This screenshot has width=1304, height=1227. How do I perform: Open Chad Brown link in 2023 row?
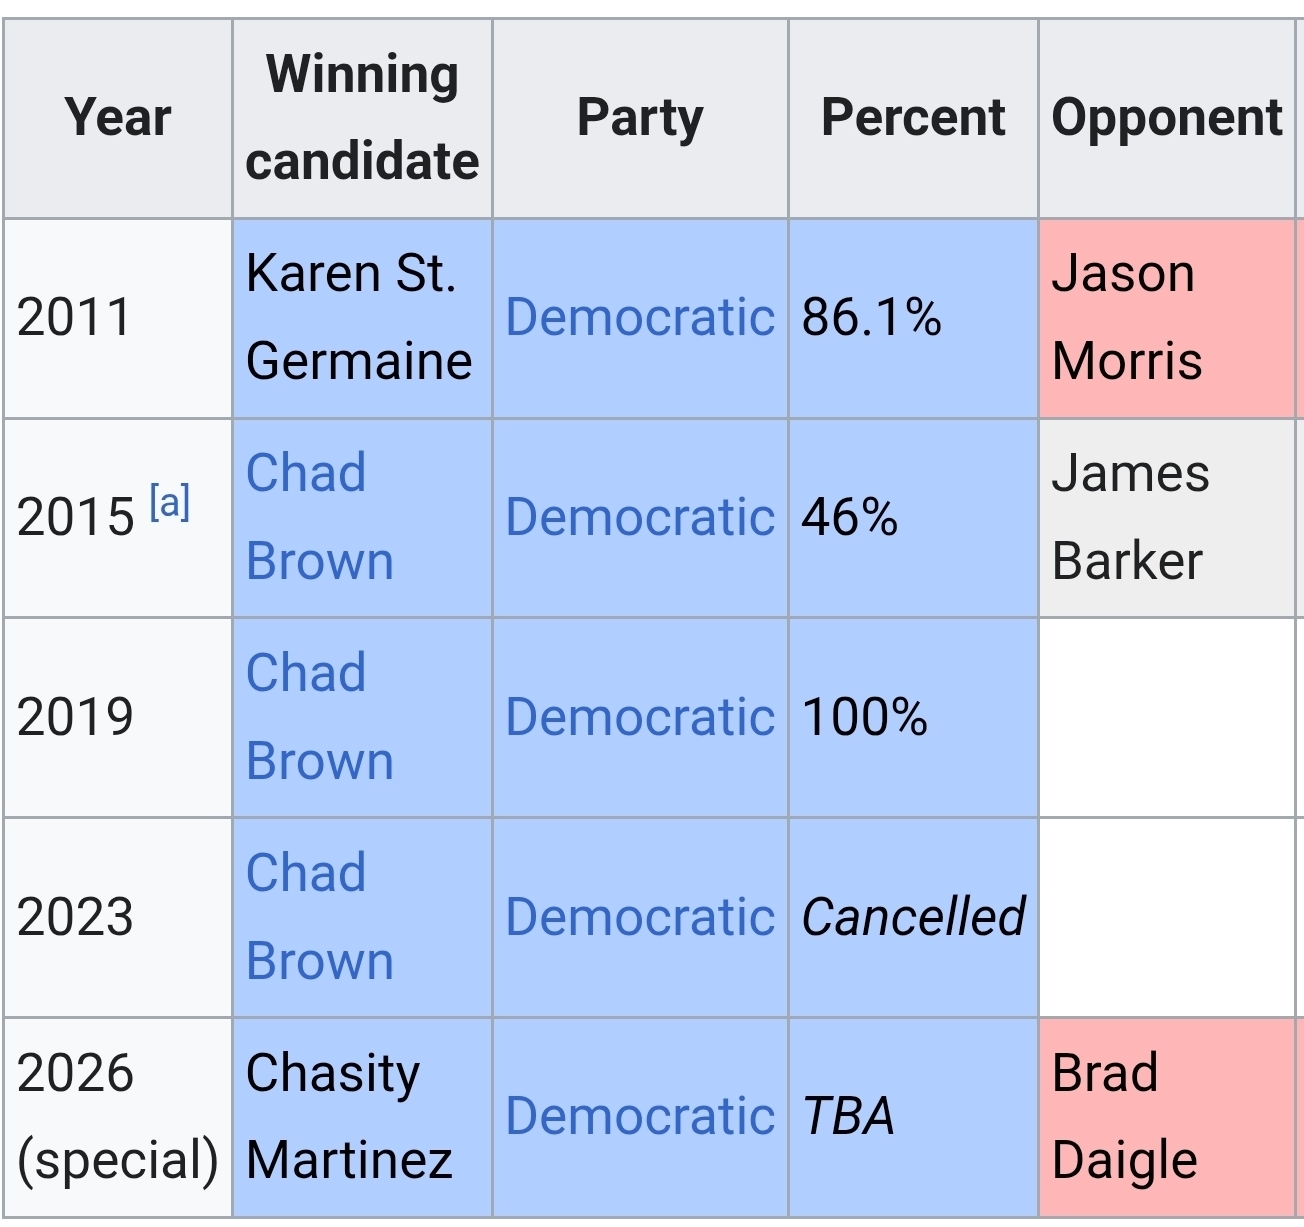[319, 917]
